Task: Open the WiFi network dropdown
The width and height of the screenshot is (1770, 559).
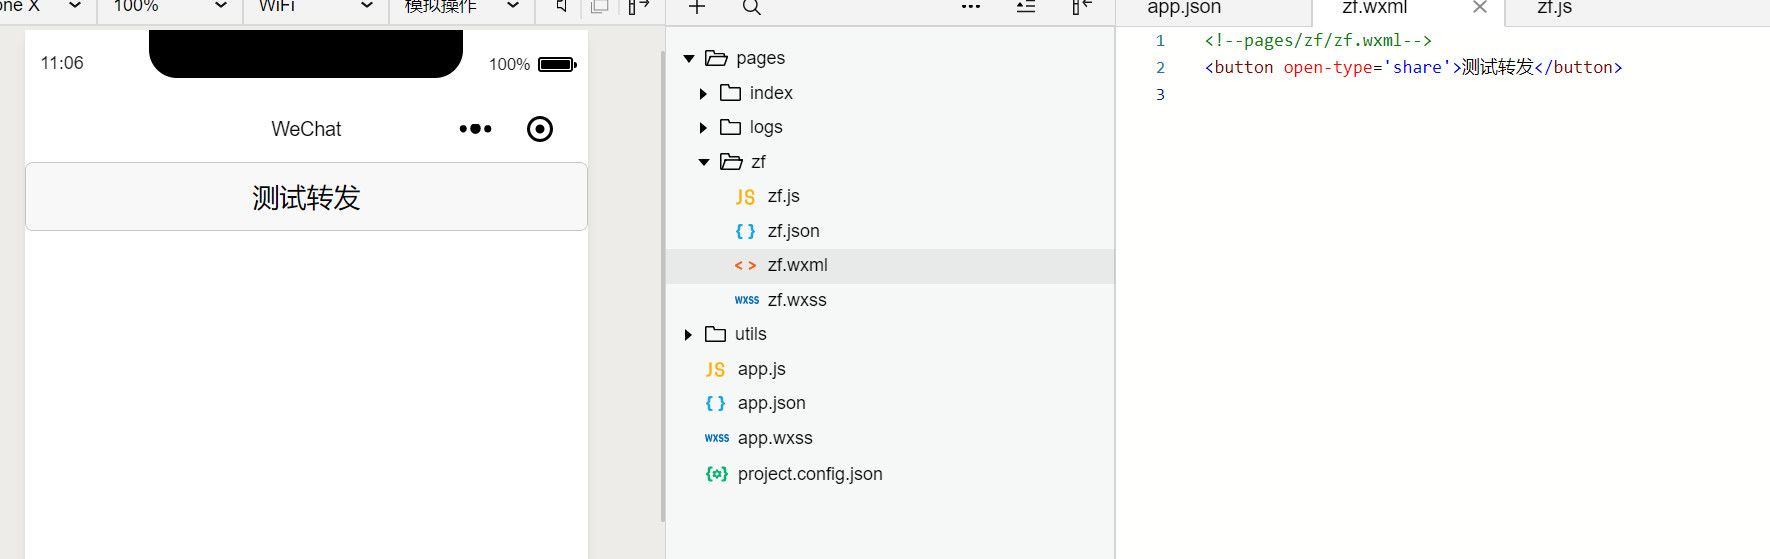Action: tap(316, 6)
